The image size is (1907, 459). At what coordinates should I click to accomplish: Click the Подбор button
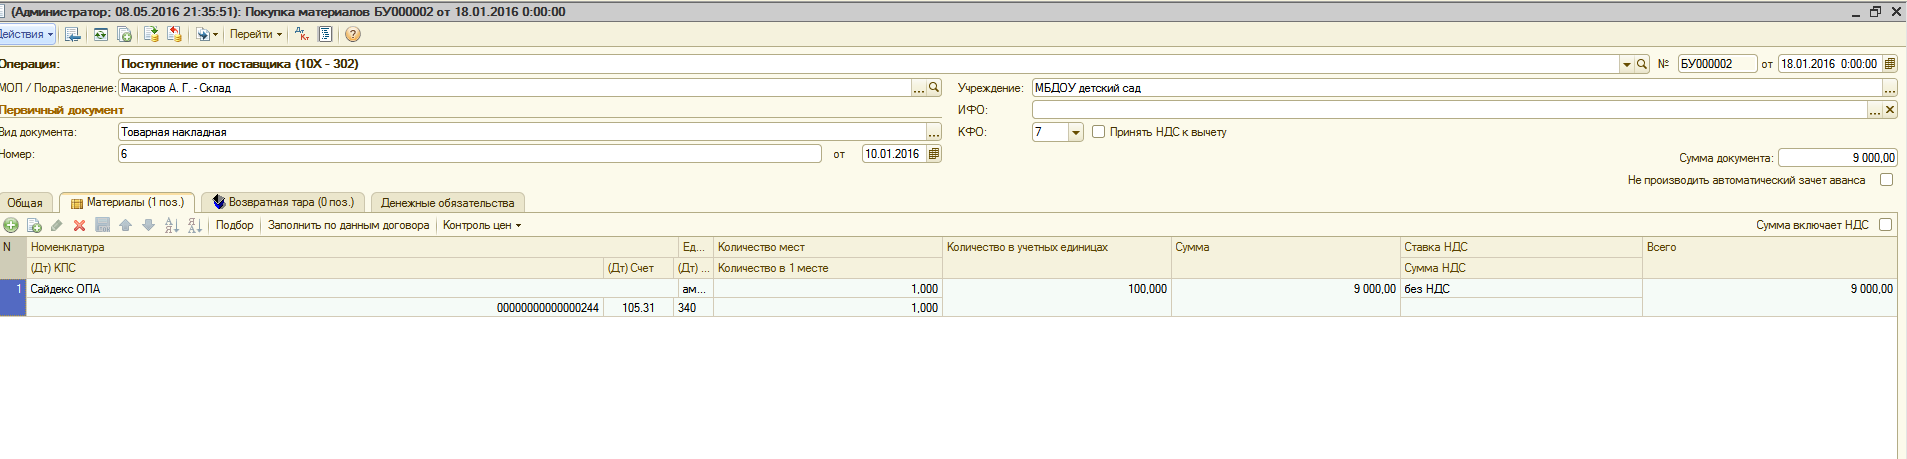[x=235, y=225]
